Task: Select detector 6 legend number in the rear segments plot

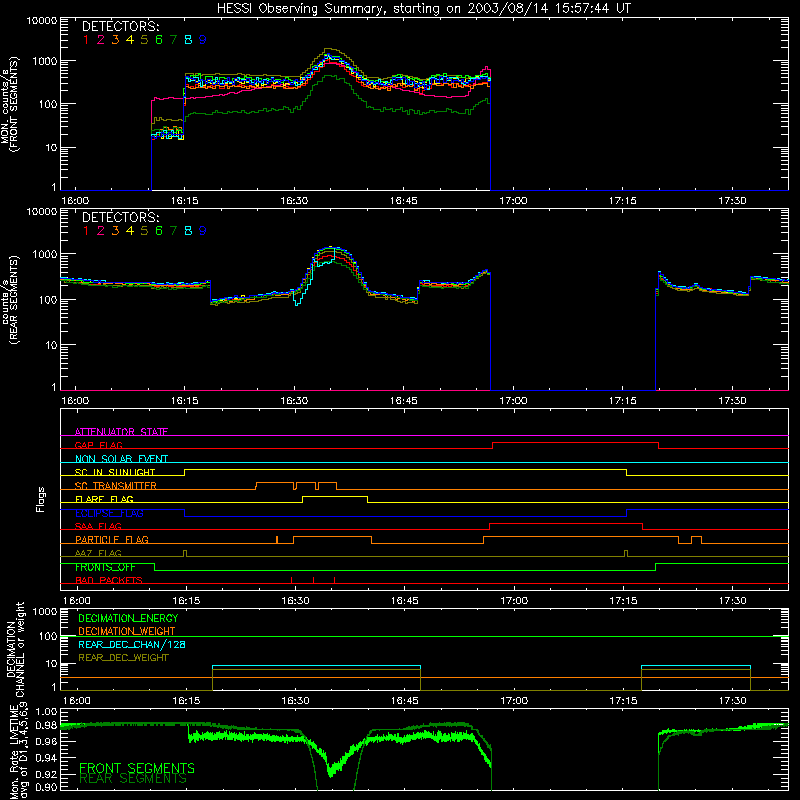Action: [x=159, y=231]
